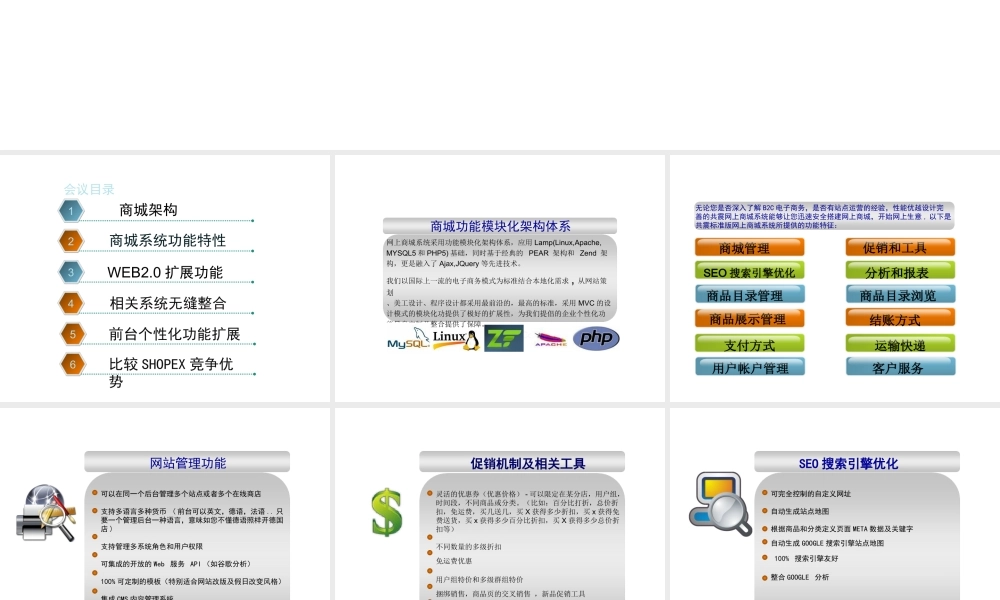Click the blue 用户帐户管理 button
The height and width of the screenshot is (600, 1000).
tap(749, 367)
